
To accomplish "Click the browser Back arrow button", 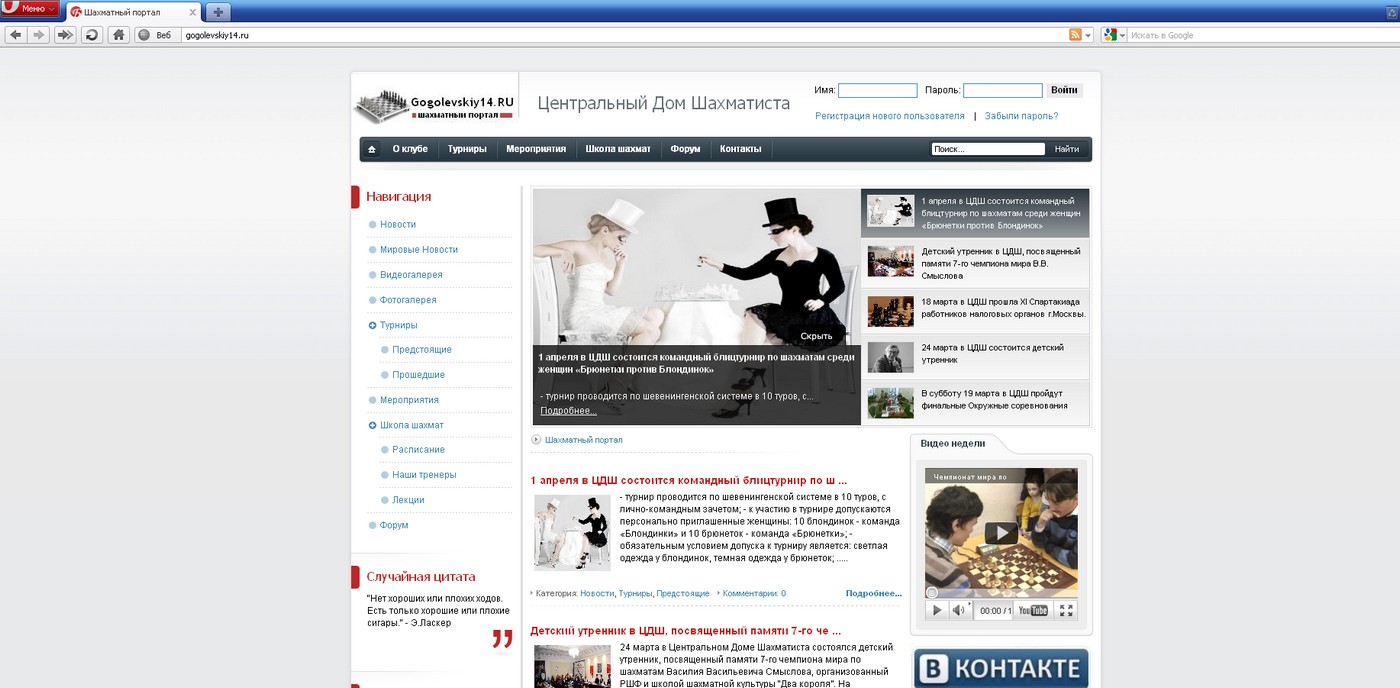I will pos(15,35).
